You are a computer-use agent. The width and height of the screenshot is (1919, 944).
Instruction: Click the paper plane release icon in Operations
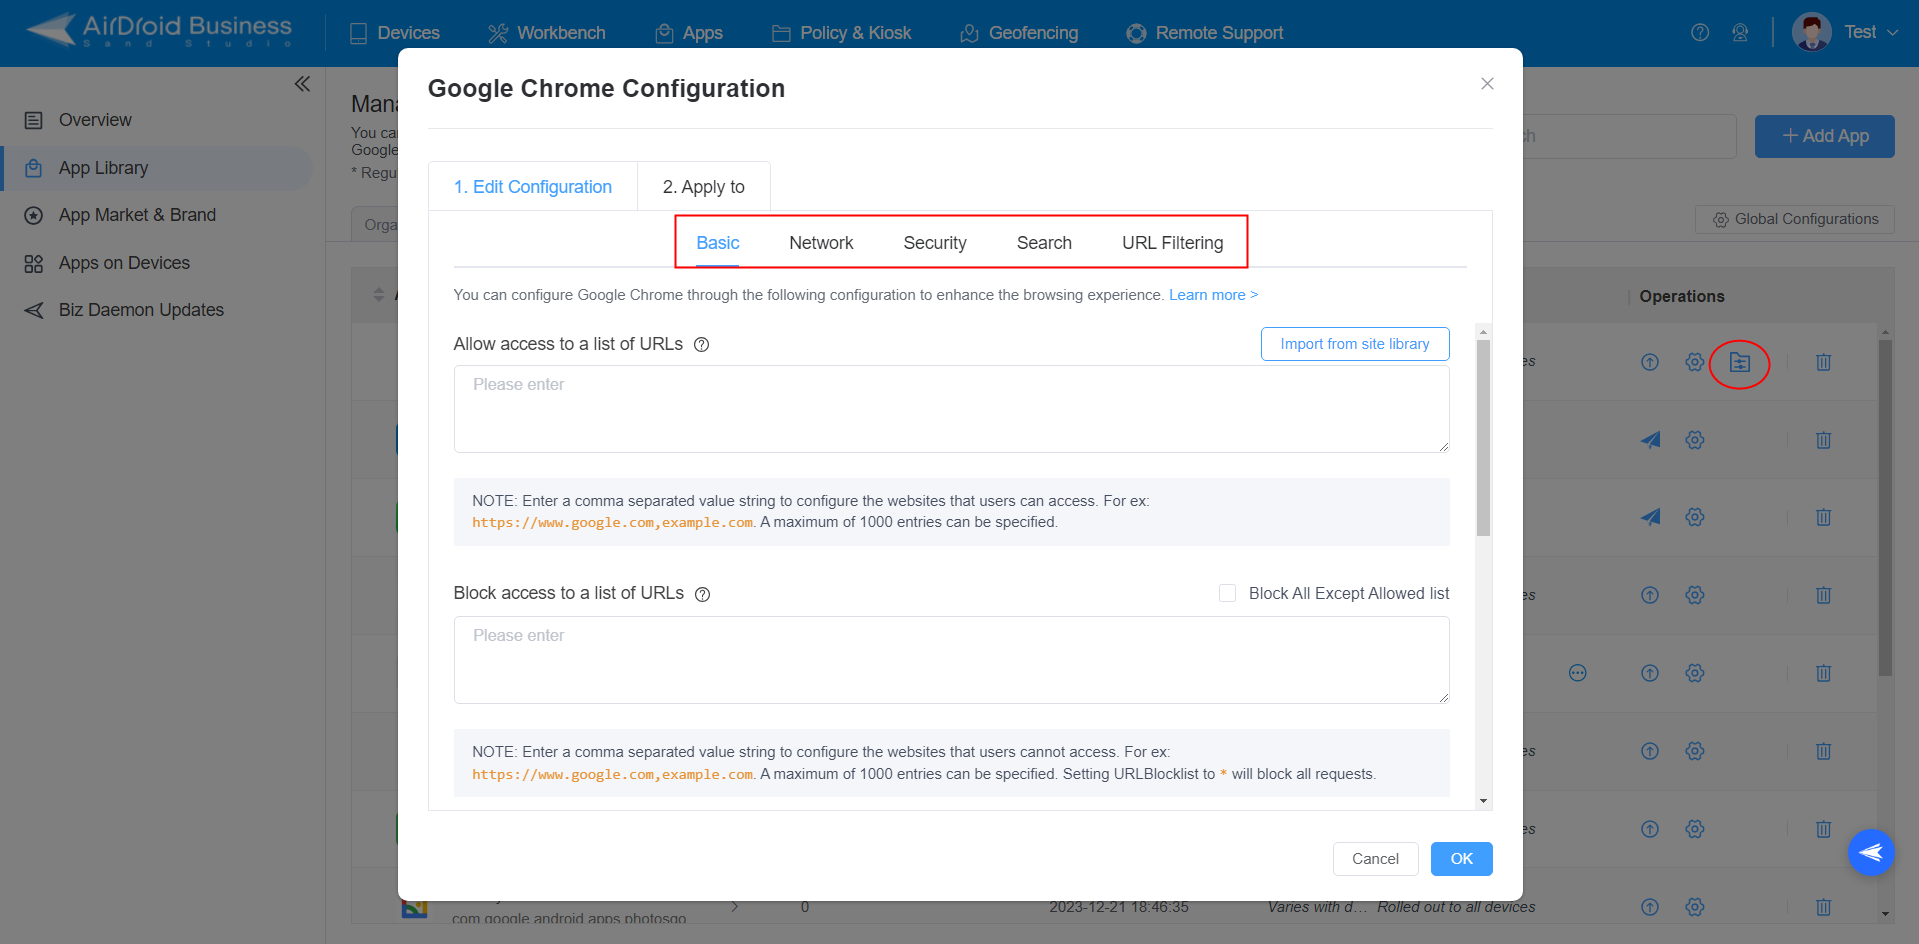point(1650,440)
